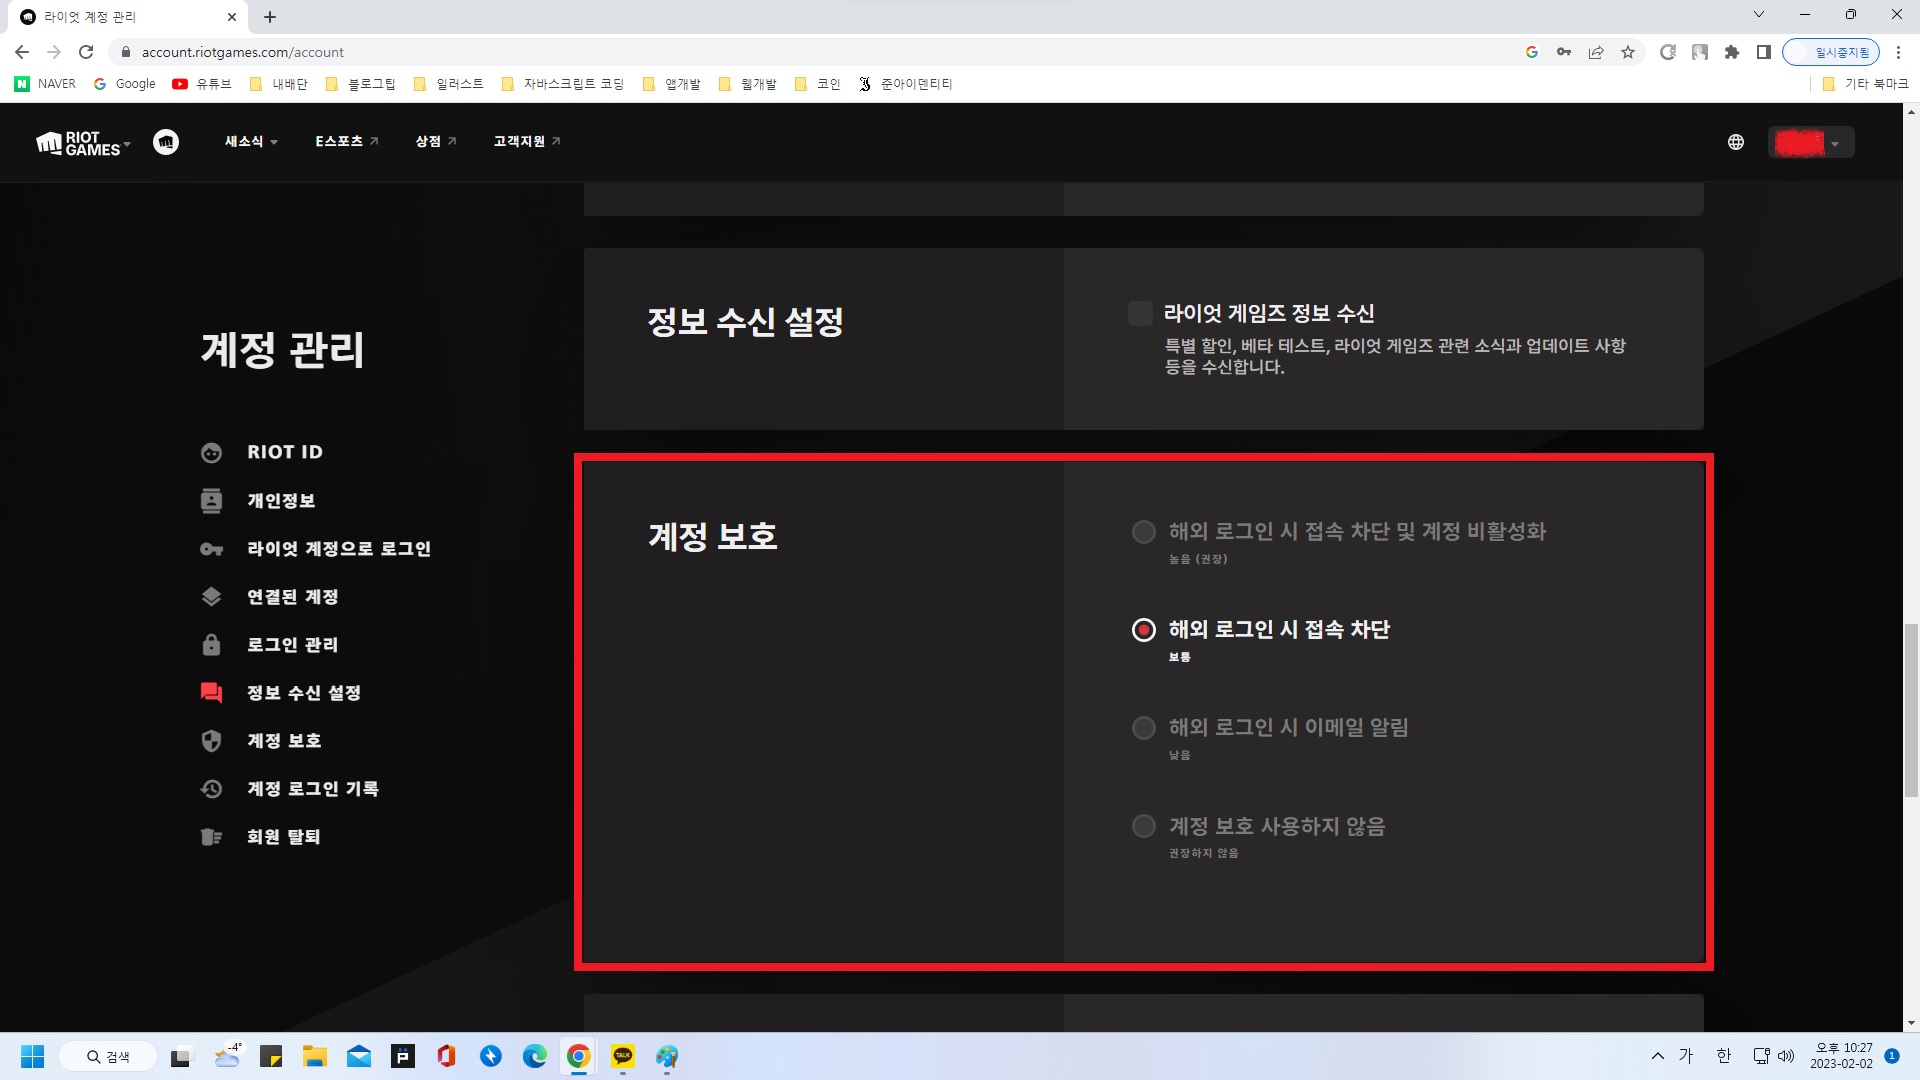Select 해외 로그인 시 이메일 알림 radio

pos(1143,728)
